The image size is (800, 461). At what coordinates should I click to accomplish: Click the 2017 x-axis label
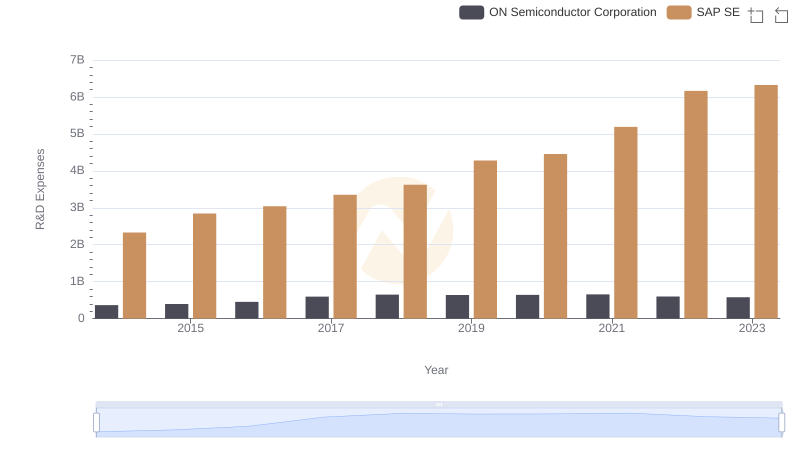tap(331, 328)
